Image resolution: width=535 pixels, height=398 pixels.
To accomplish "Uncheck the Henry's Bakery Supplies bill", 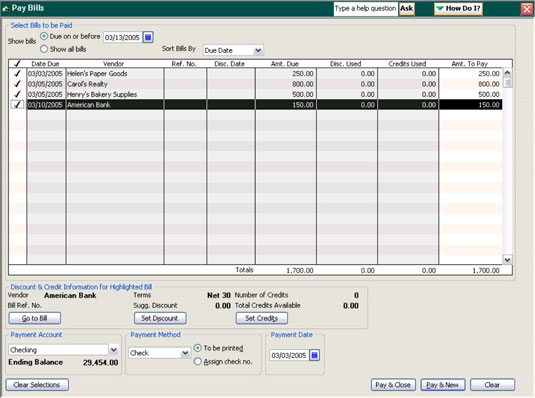I will pyautogui.click(x=17, y=94).
